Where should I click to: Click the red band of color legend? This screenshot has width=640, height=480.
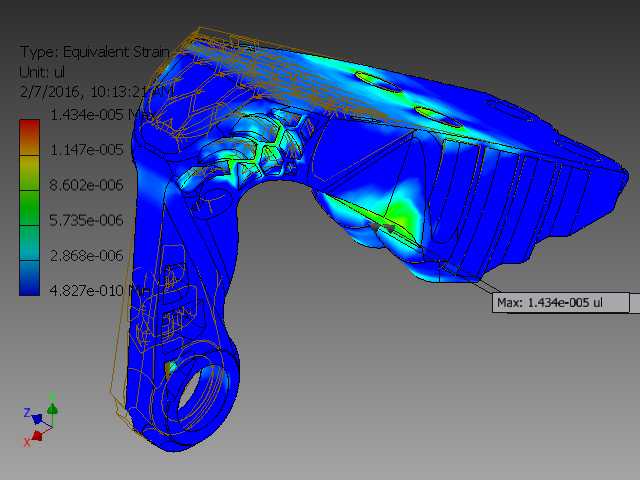tap(29, 137)
